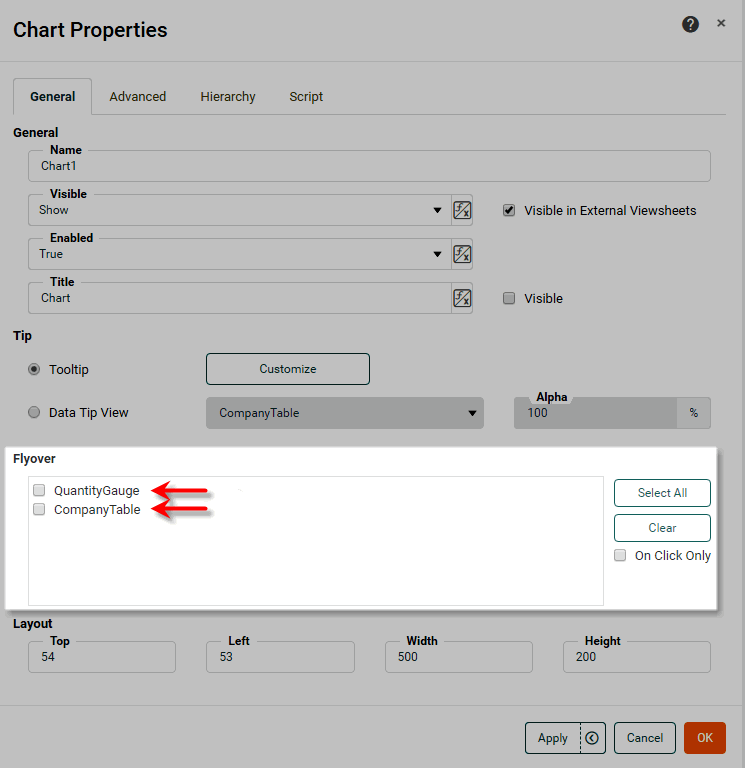745x768 pixels.
Task: Click the Name input field
Action: pyautogui.click(x=370, y=166)
